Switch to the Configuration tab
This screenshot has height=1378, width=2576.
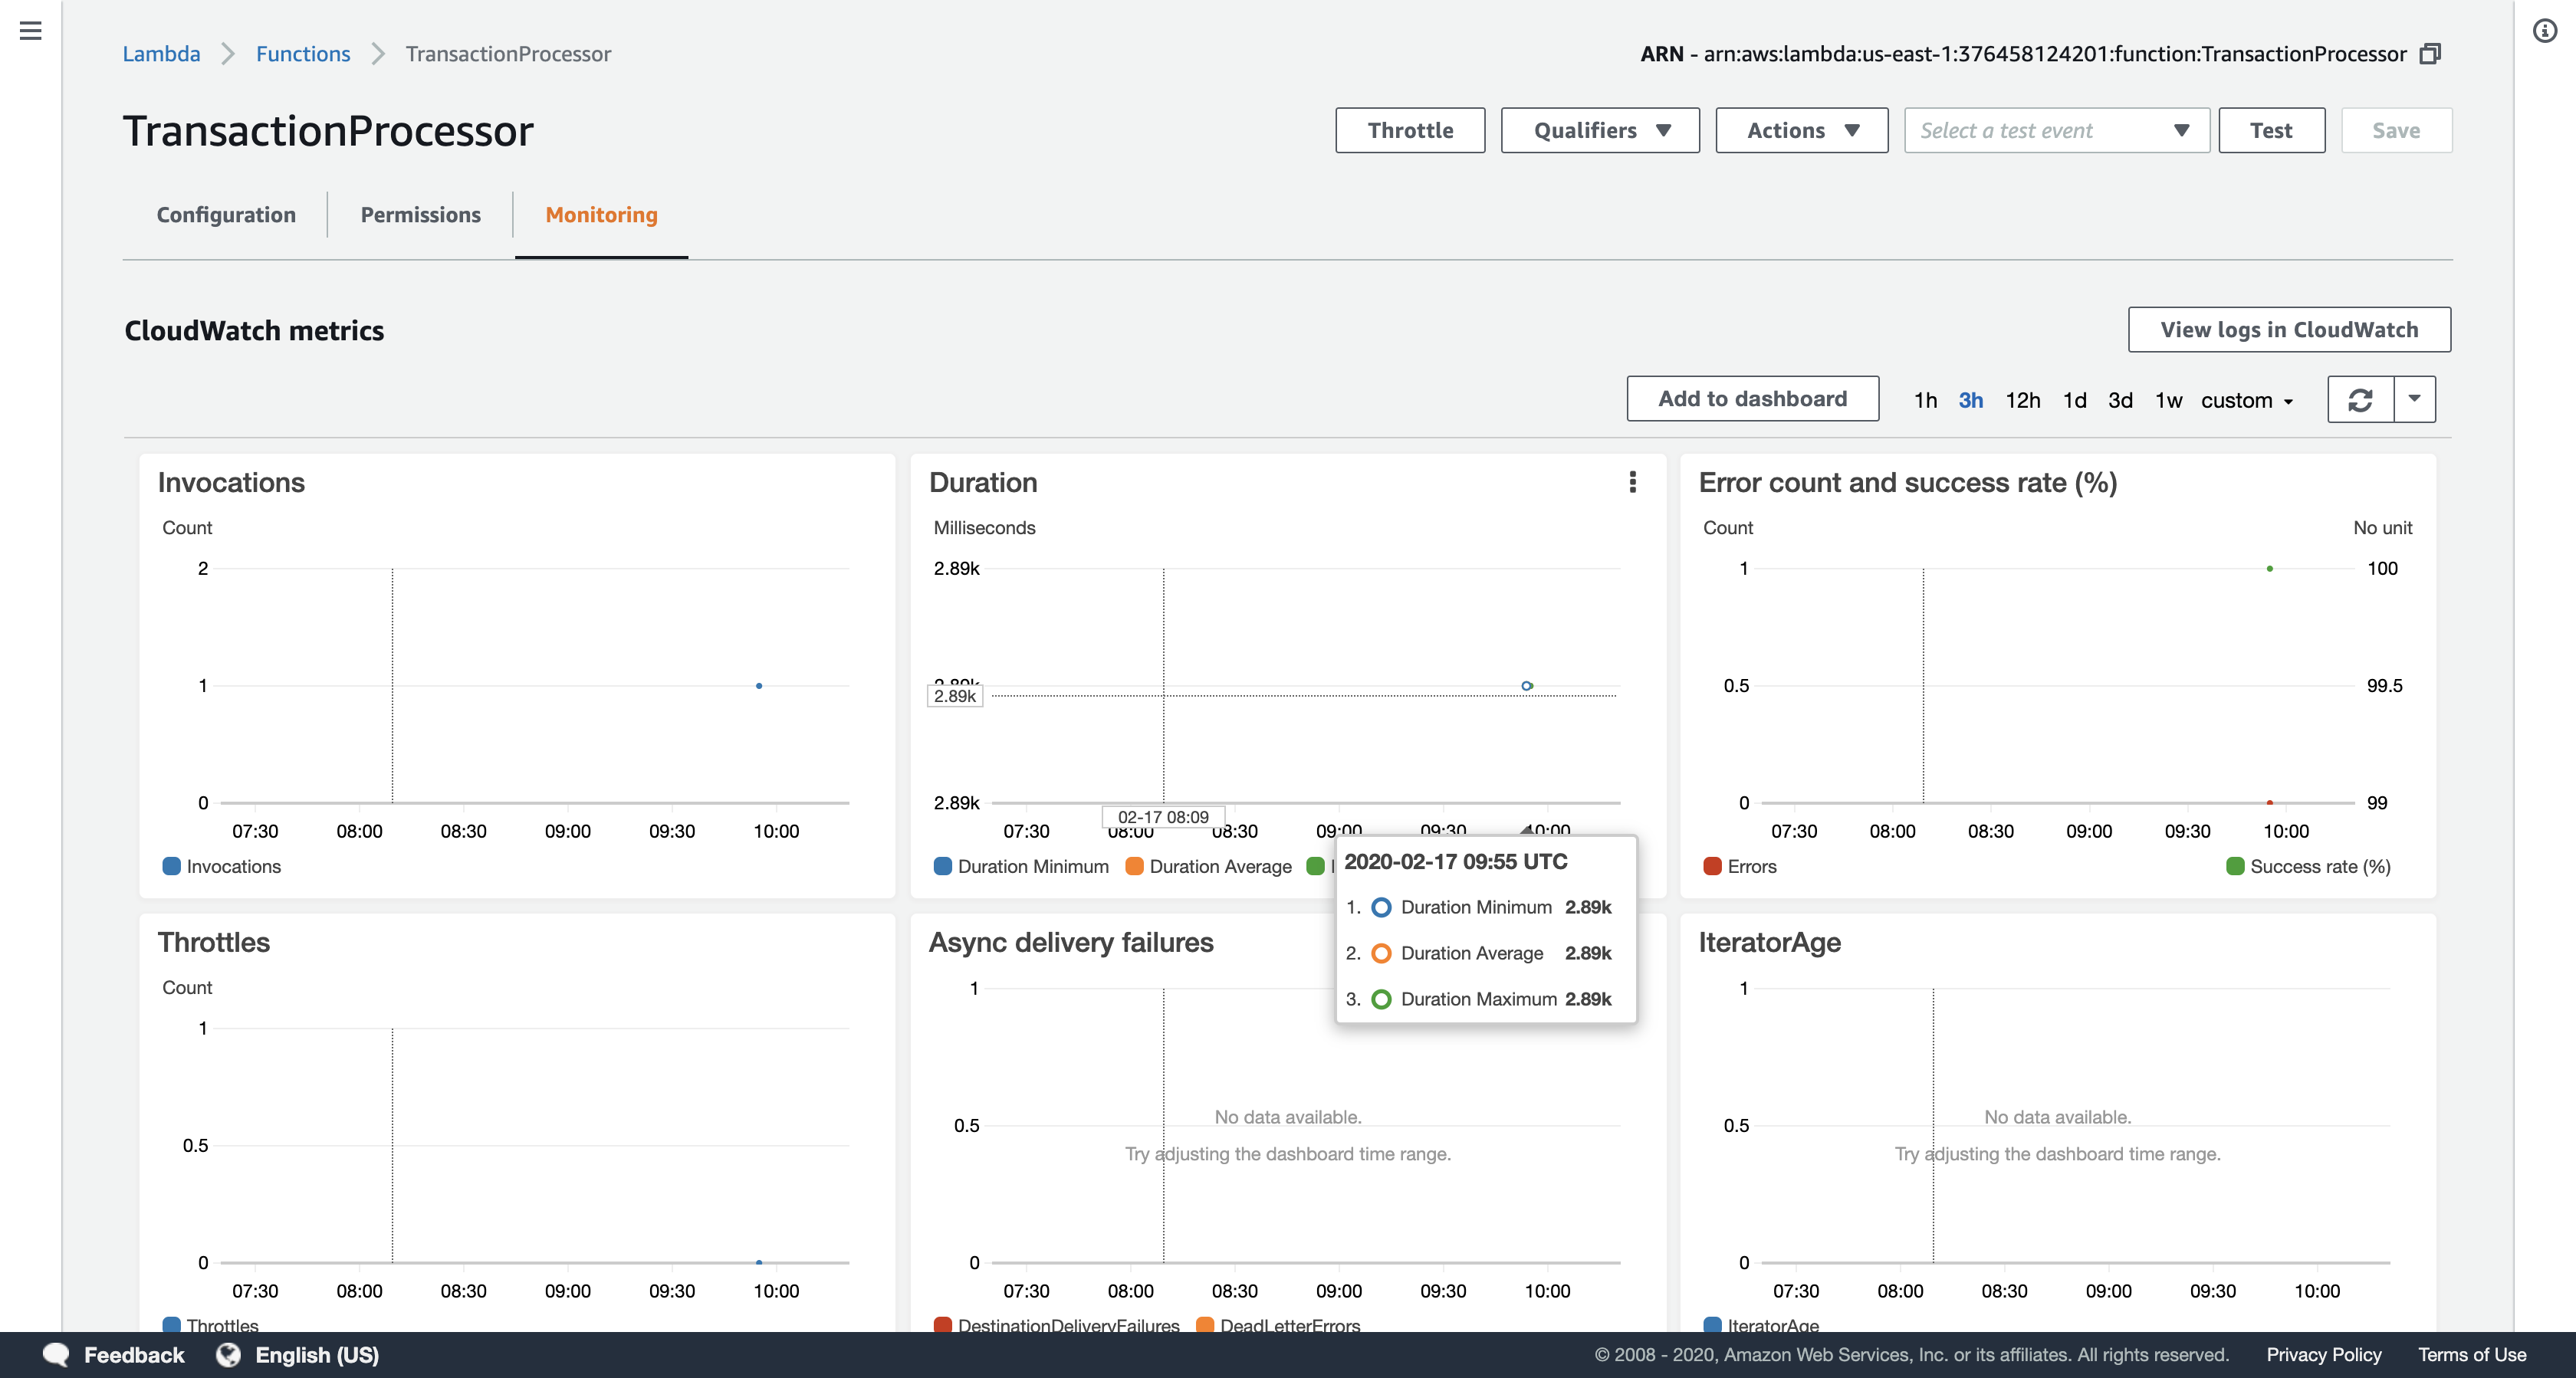[226, 215]
